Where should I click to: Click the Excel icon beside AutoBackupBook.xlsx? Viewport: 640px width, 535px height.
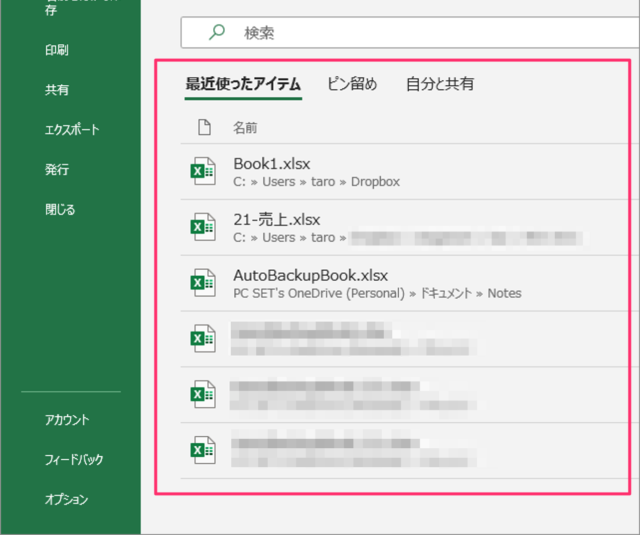coord(203,284)
